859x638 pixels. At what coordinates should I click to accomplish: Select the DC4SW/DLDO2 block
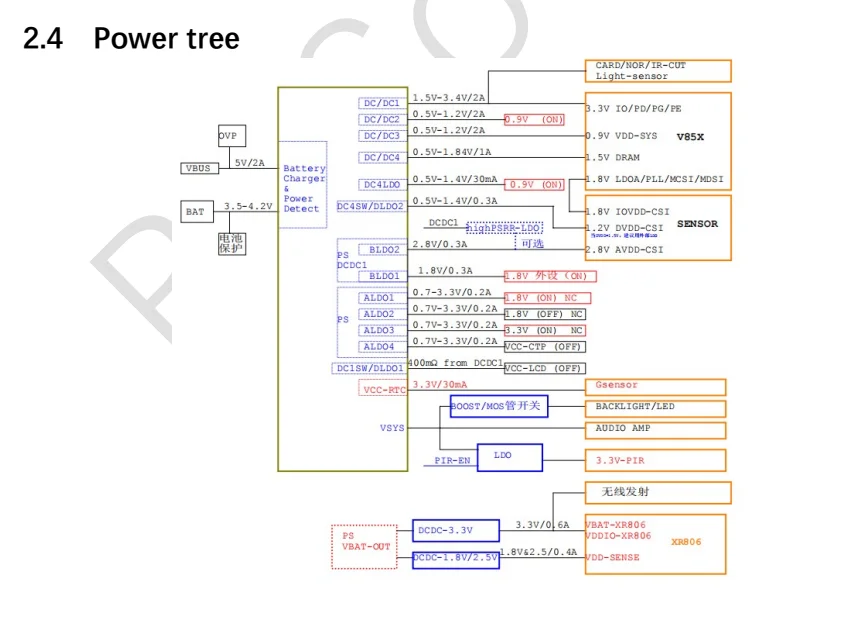(x=372, y=206)
